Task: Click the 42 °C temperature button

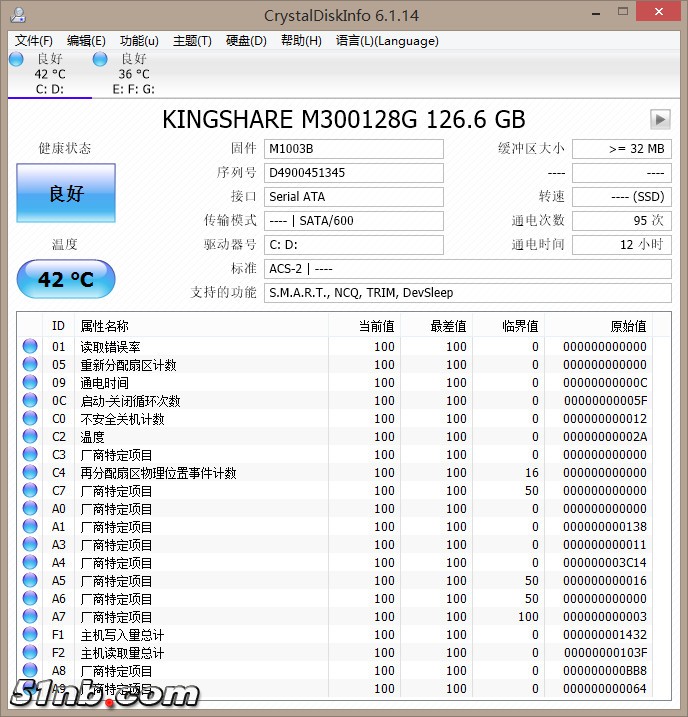Action: coord(66,279)
